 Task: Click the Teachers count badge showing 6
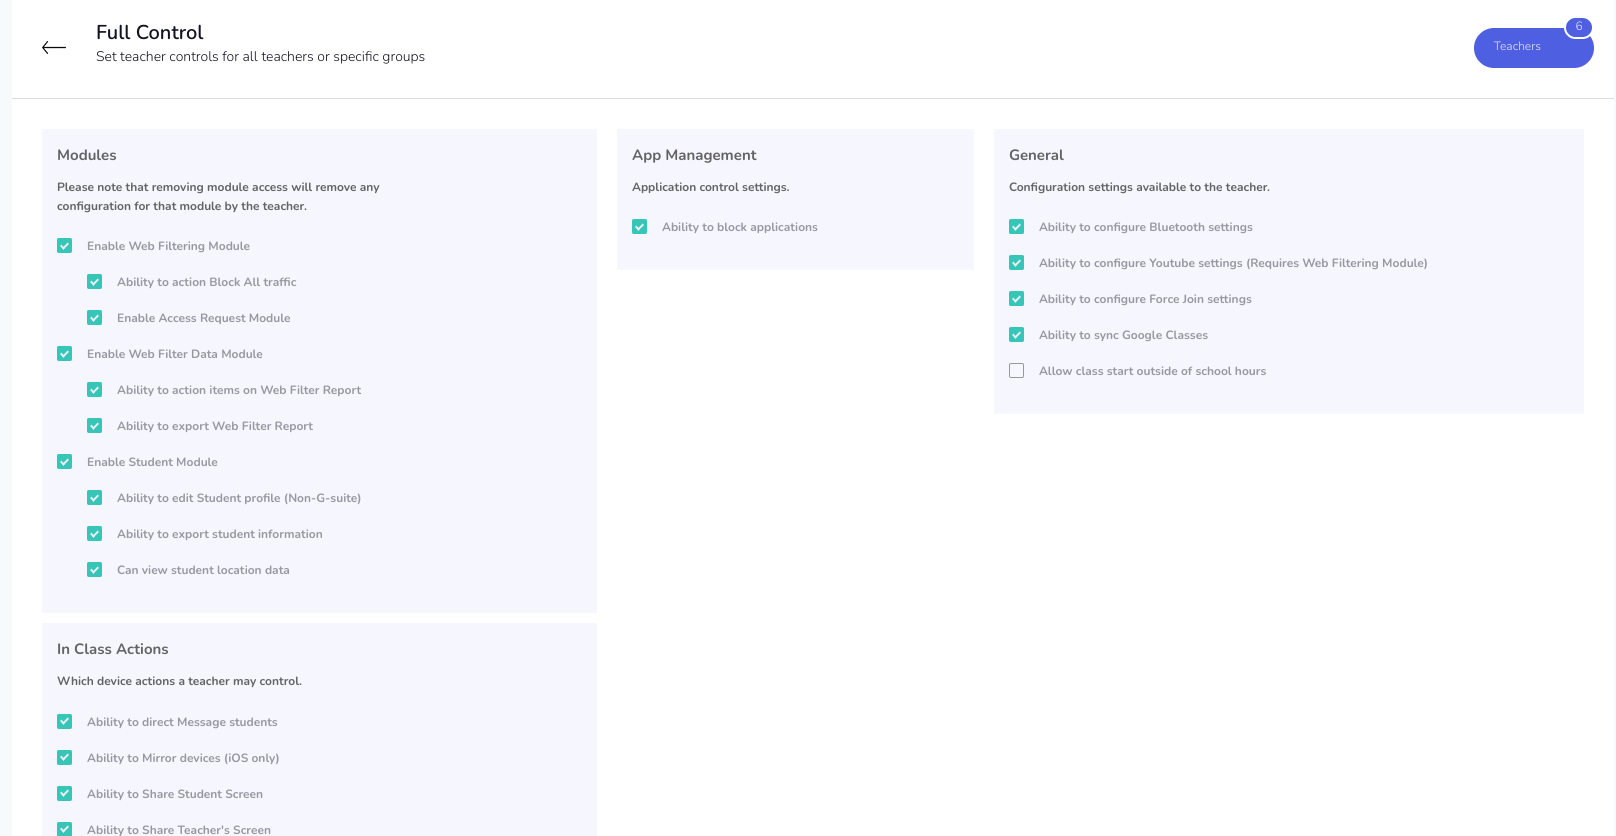tap(1579, 27)
